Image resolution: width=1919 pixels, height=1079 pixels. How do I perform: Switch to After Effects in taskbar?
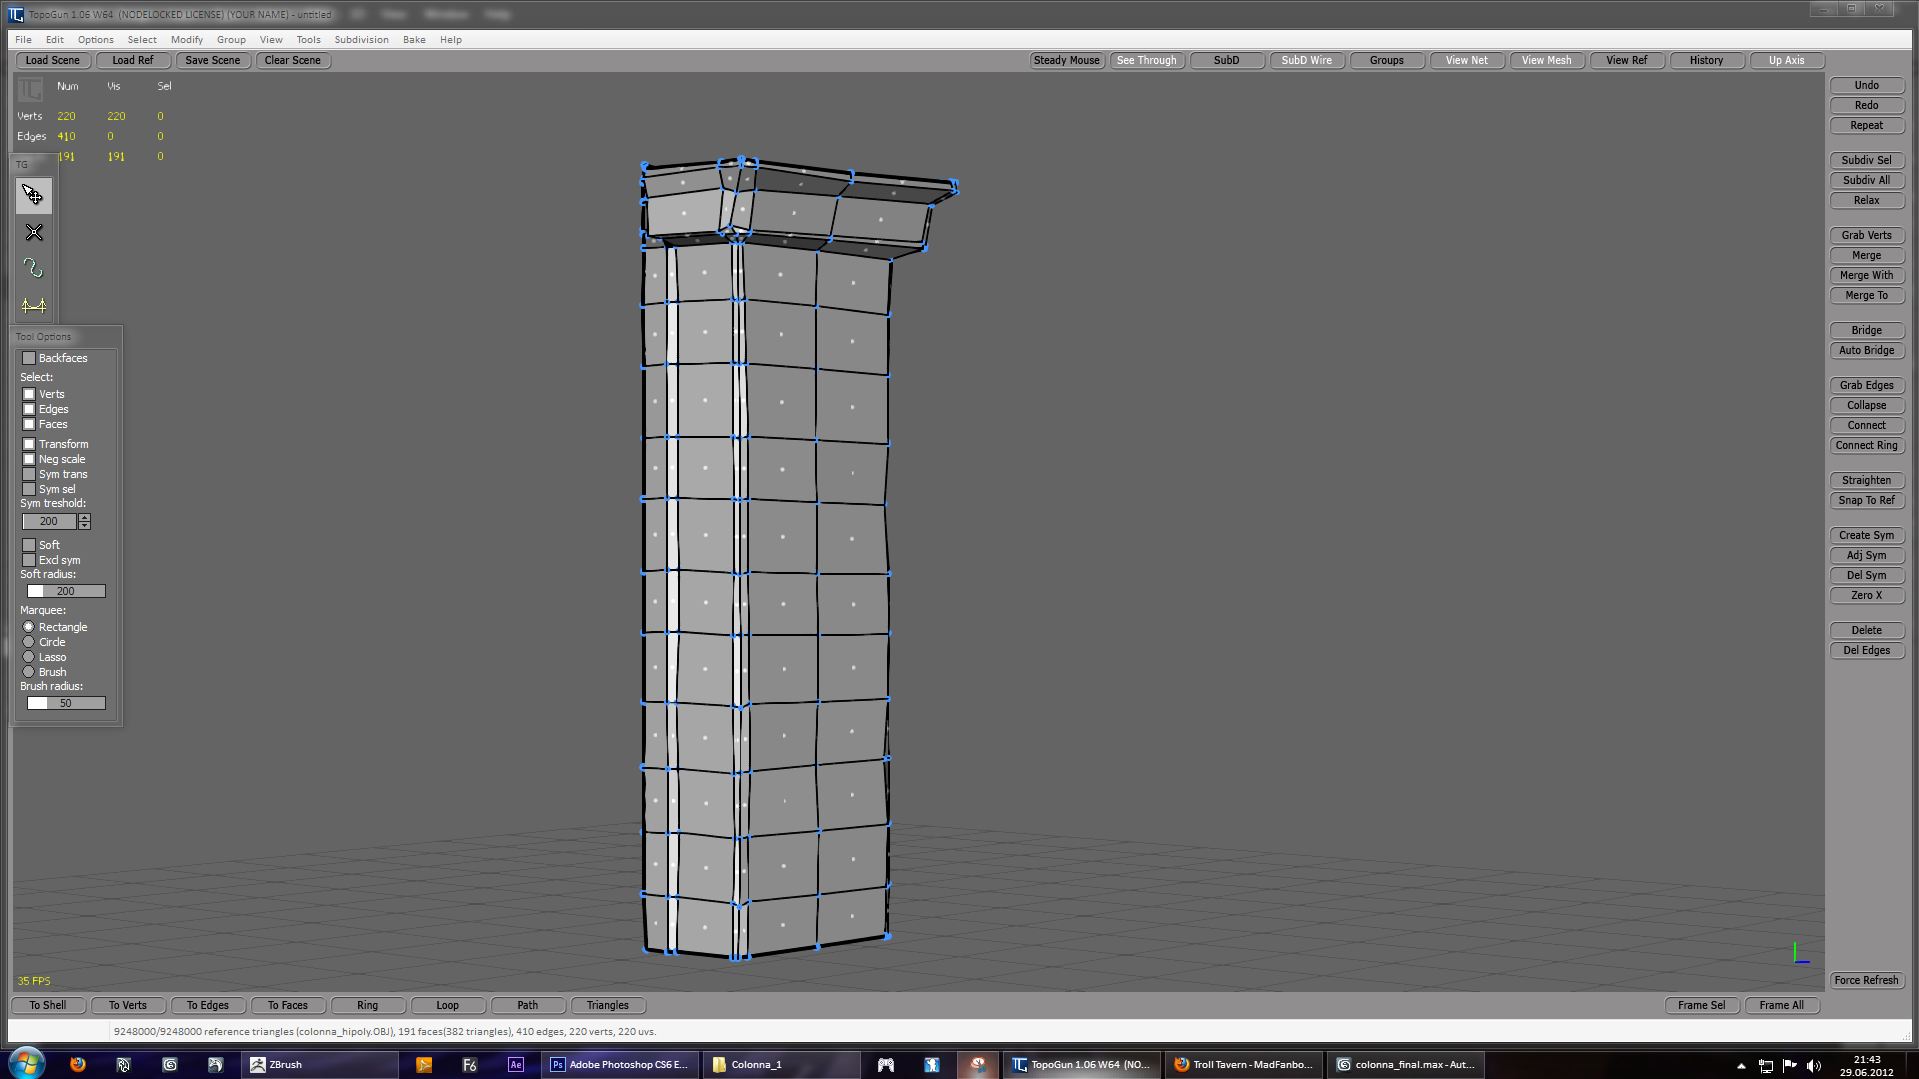click(x=515, y=1065)
